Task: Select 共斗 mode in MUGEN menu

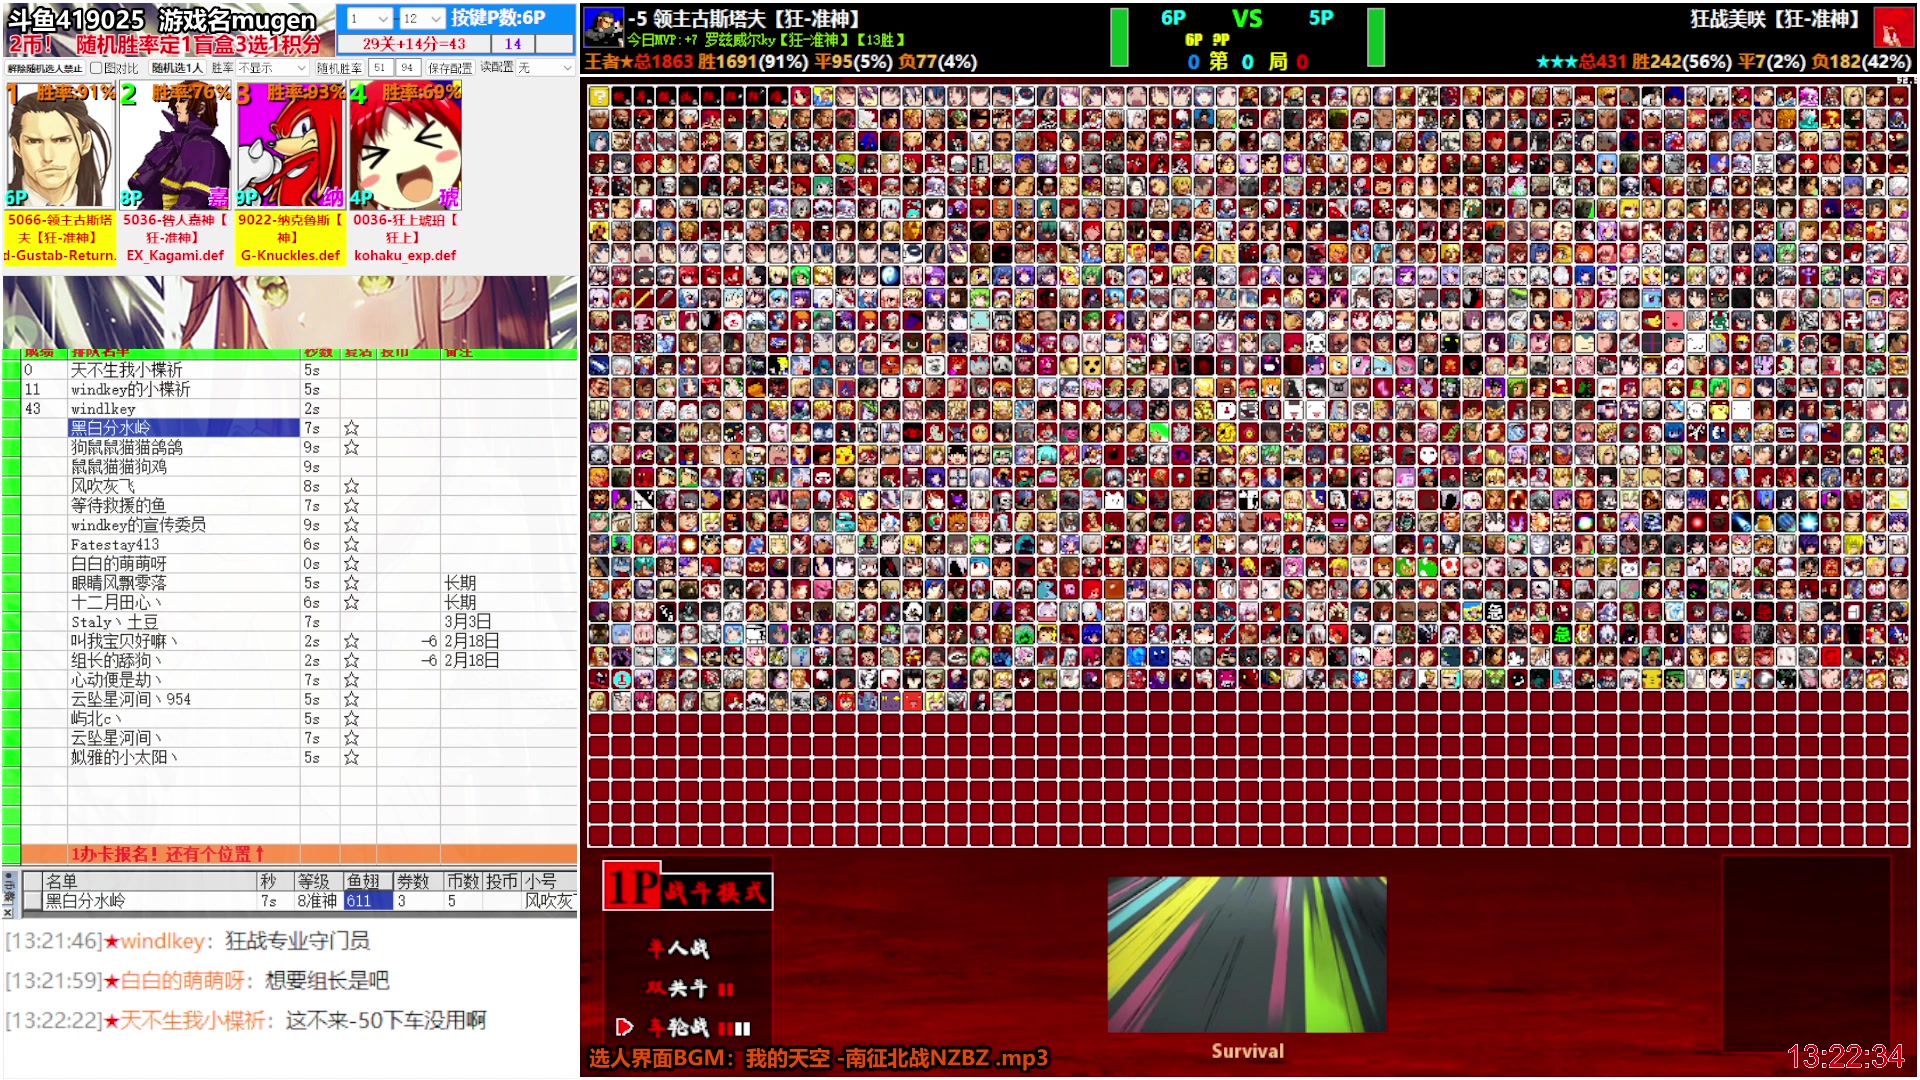Action: tap(690, 988)
